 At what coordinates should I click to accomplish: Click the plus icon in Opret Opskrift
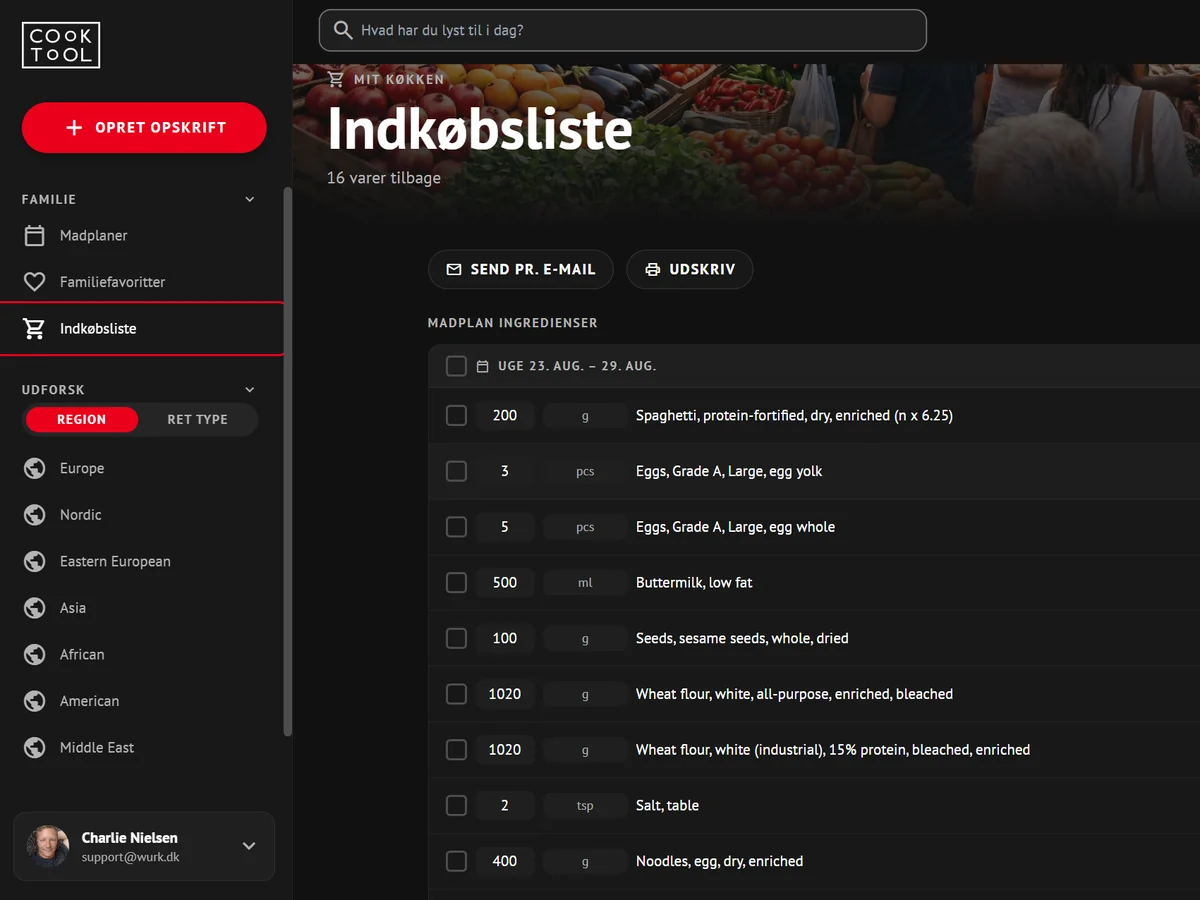click(x=74, y=128)
